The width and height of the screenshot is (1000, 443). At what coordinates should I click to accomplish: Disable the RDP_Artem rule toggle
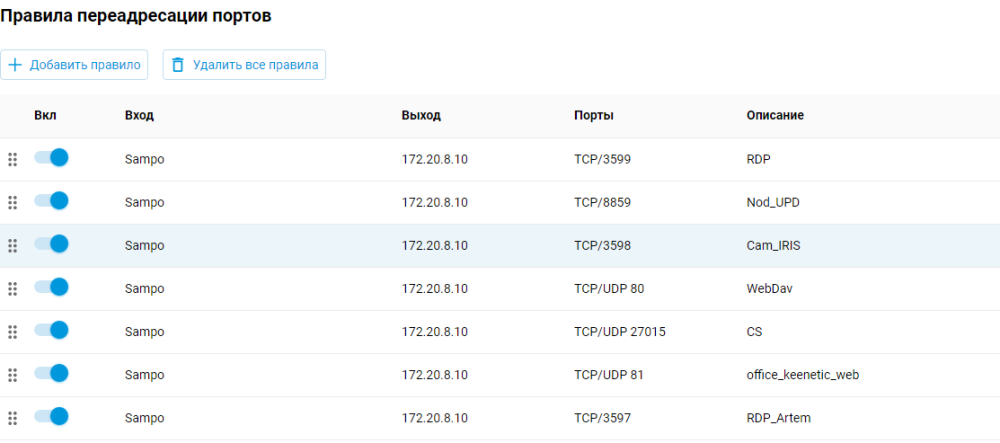click(51, 417)
